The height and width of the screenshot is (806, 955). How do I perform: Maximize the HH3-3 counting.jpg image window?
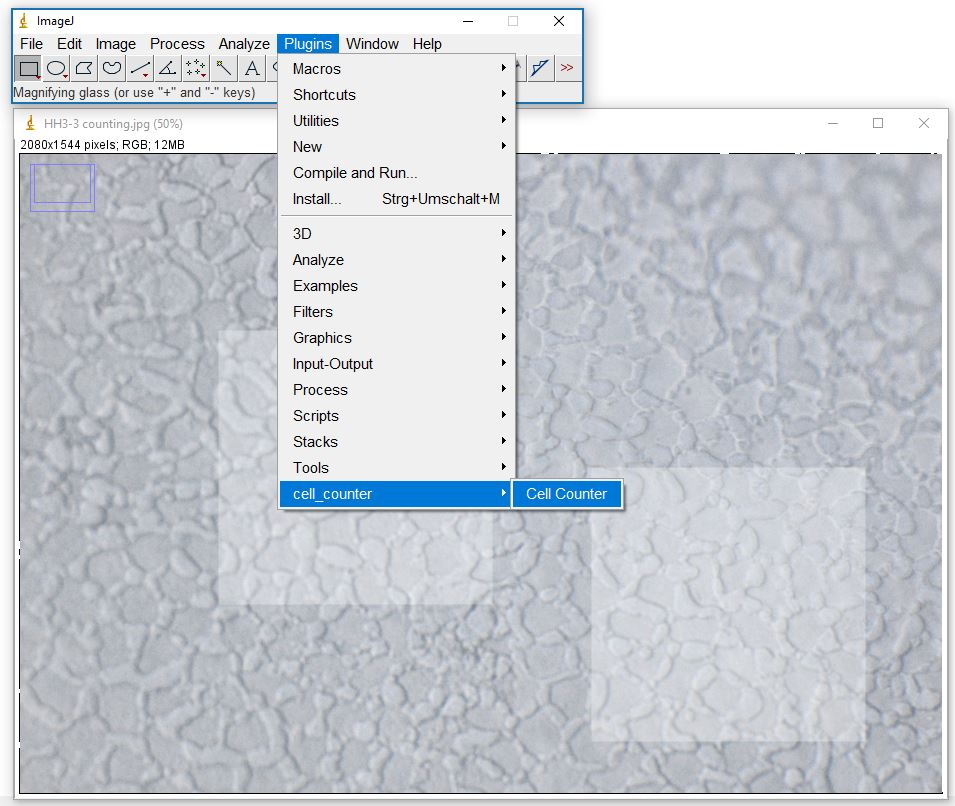pos(878,123)
